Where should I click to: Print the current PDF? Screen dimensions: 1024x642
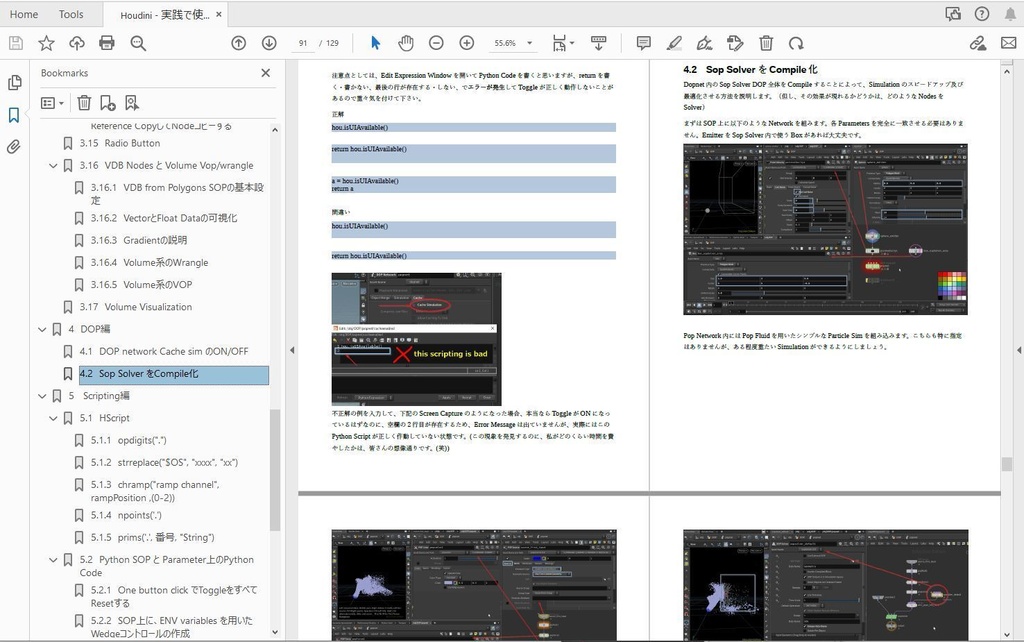click(x=106, y=42)
